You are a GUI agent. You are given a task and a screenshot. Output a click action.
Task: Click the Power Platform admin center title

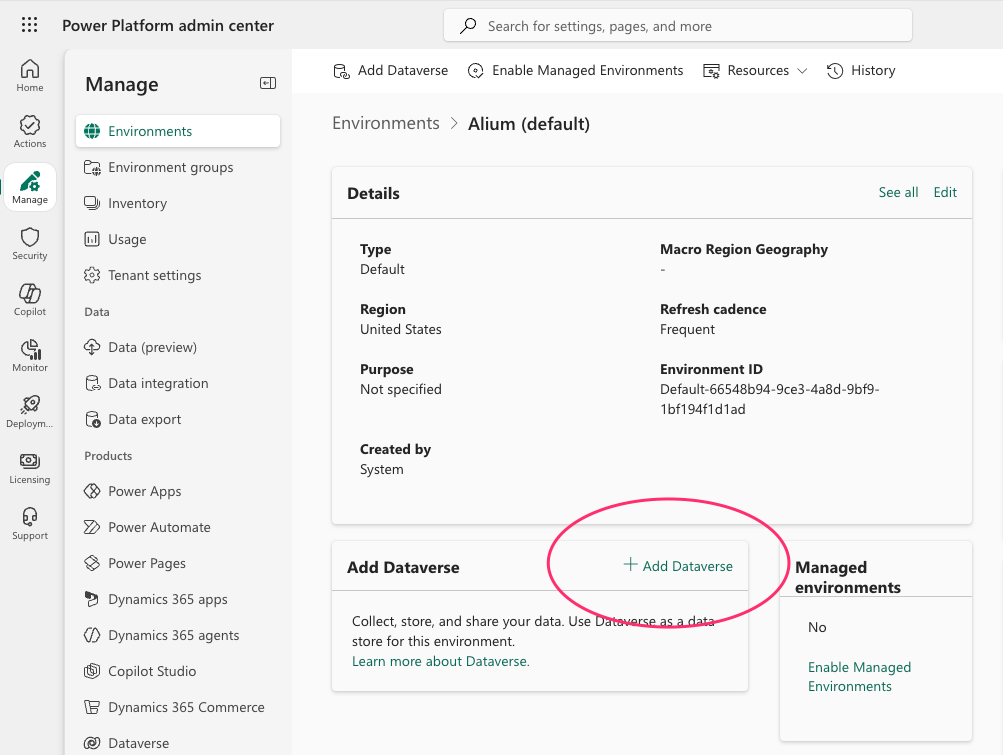click(168, 26)
